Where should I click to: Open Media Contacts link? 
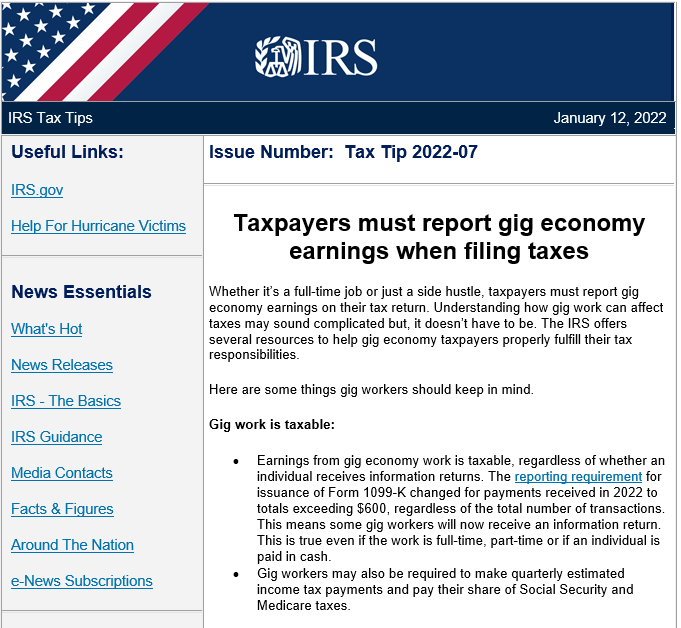62,473
